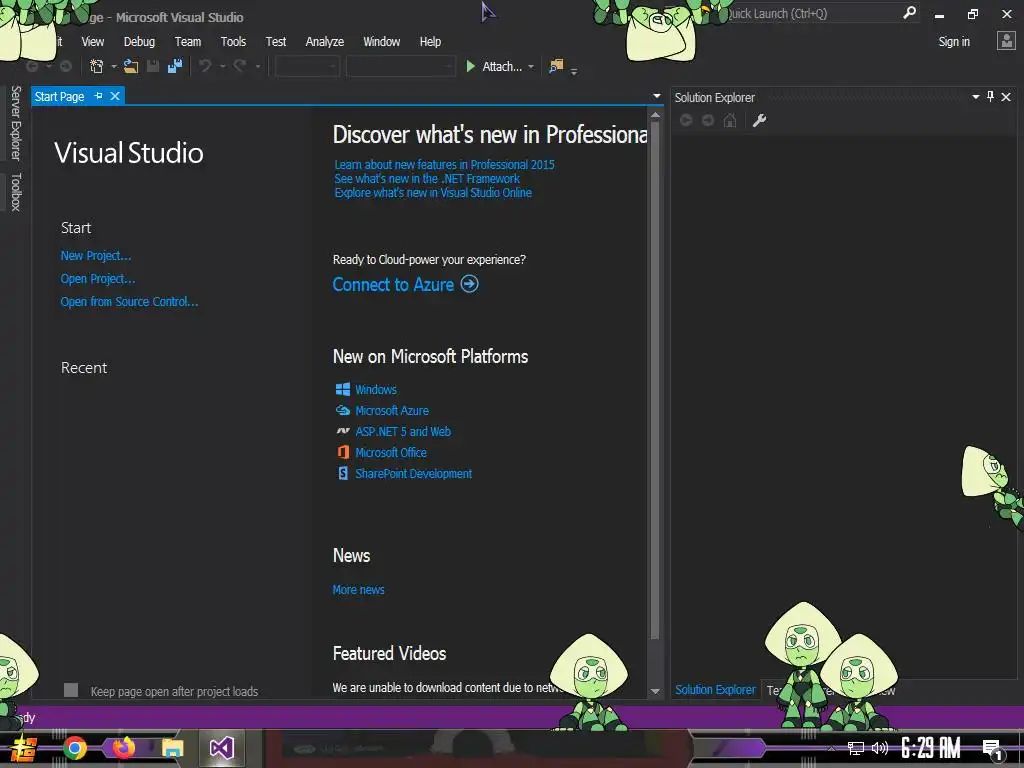Image resolution: width=1024 pixels, height=768 pixels.
Task: Open the Solution Configurations combo box
Action: 307,66
